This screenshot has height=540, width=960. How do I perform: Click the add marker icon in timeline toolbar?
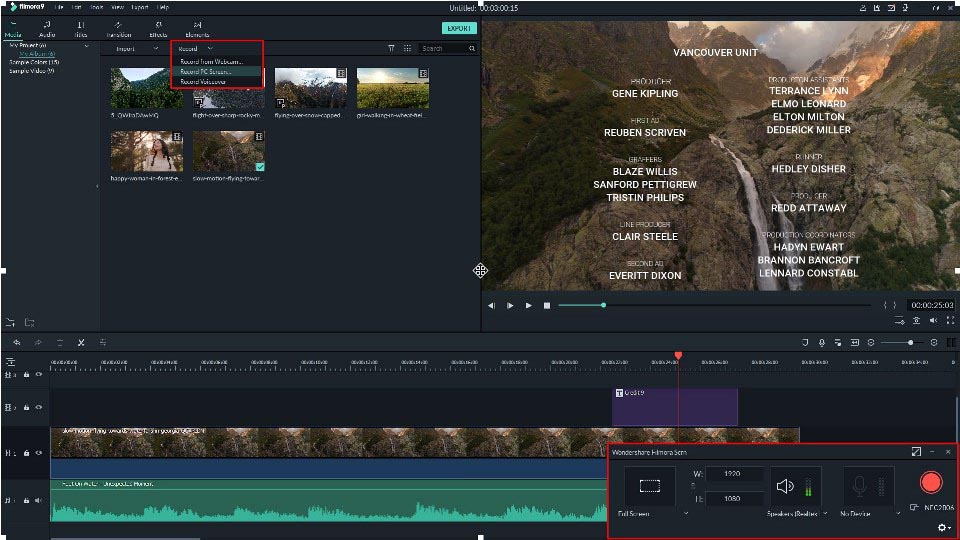805,343
